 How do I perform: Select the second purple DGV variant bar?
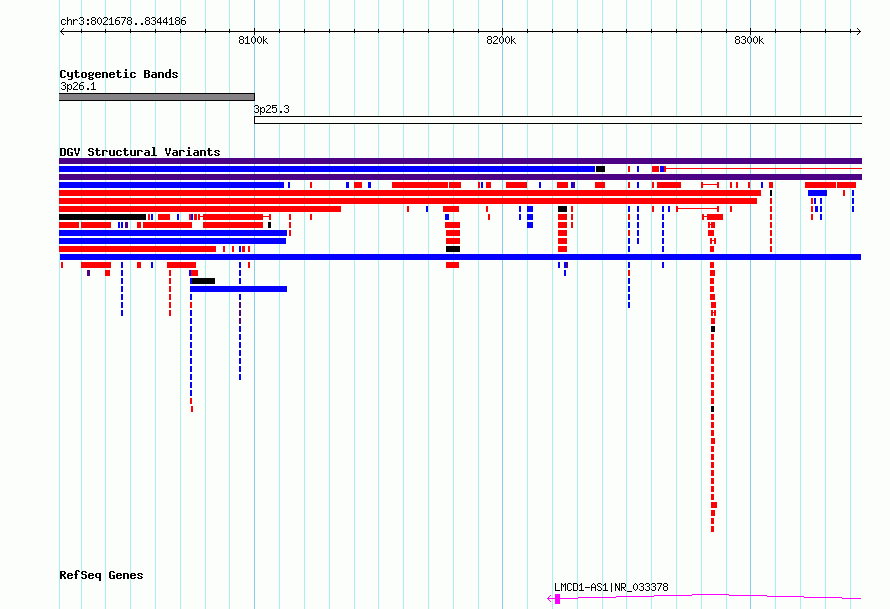[460, 177]
